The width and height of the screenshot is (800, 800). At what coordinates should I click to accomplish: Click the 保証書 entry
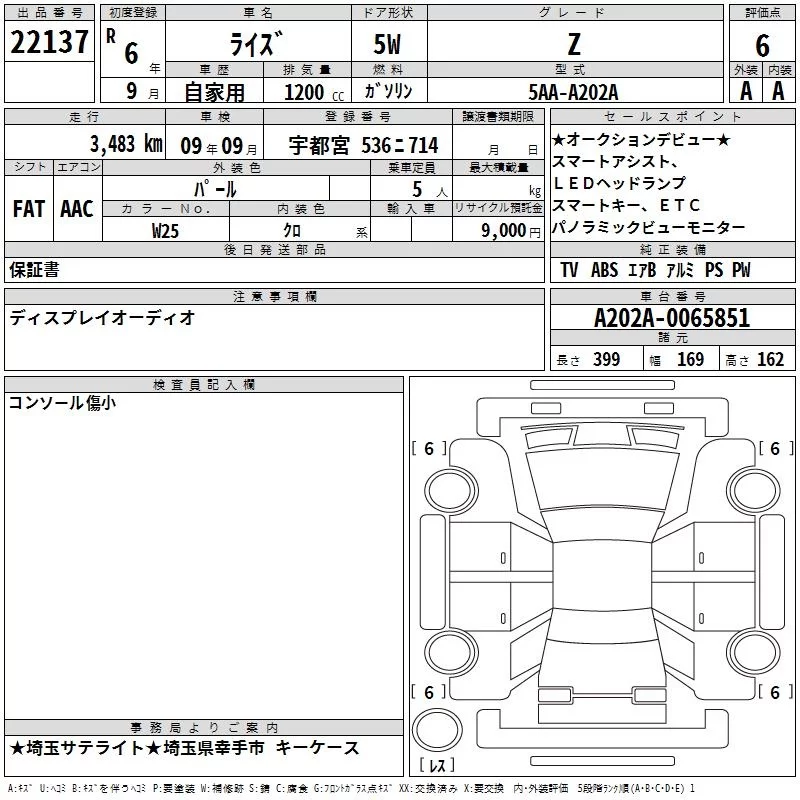coord(34,270)
